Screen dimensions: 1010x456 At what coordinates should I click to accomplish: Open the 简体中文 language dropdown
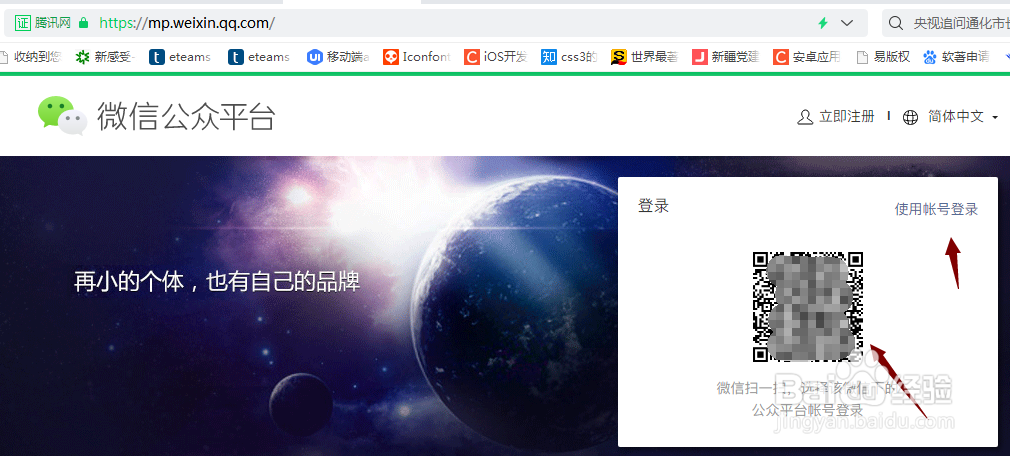coord(963,117)
